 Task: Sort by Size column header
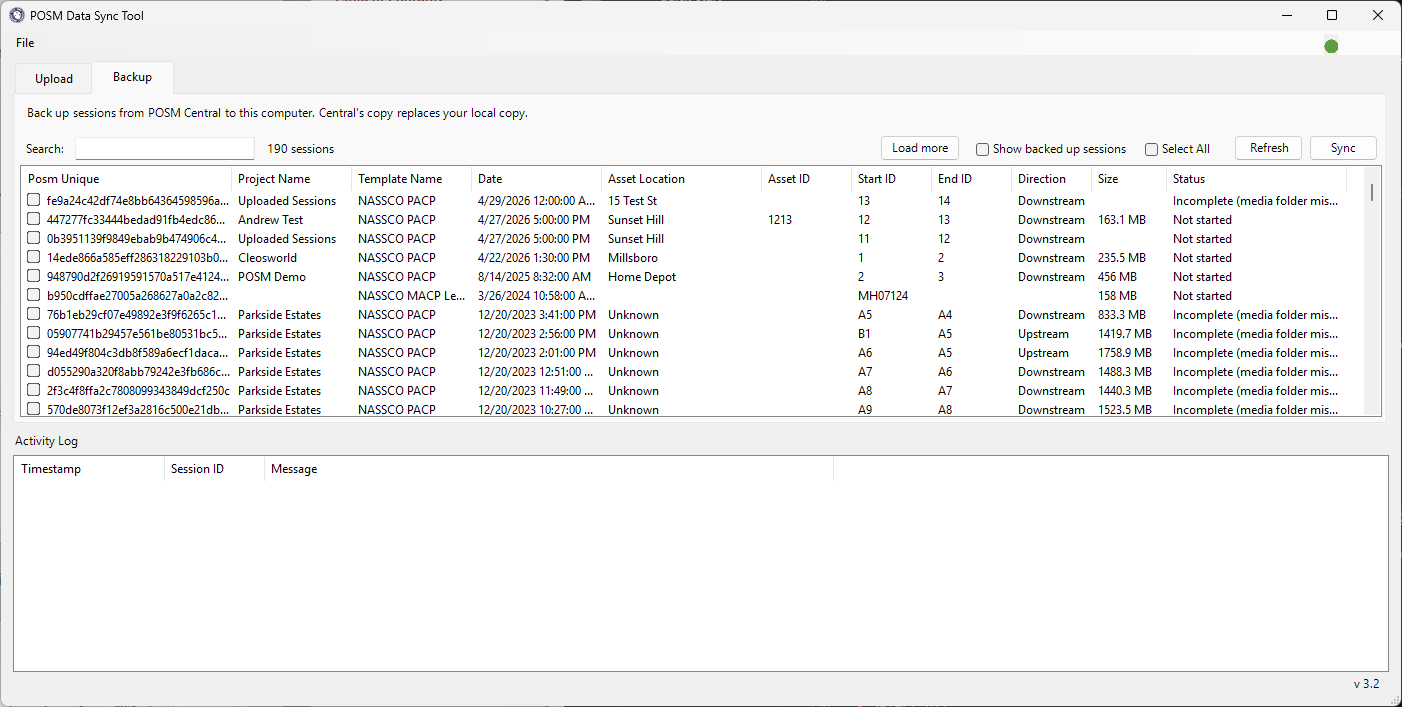click(x=1129, y=179)
